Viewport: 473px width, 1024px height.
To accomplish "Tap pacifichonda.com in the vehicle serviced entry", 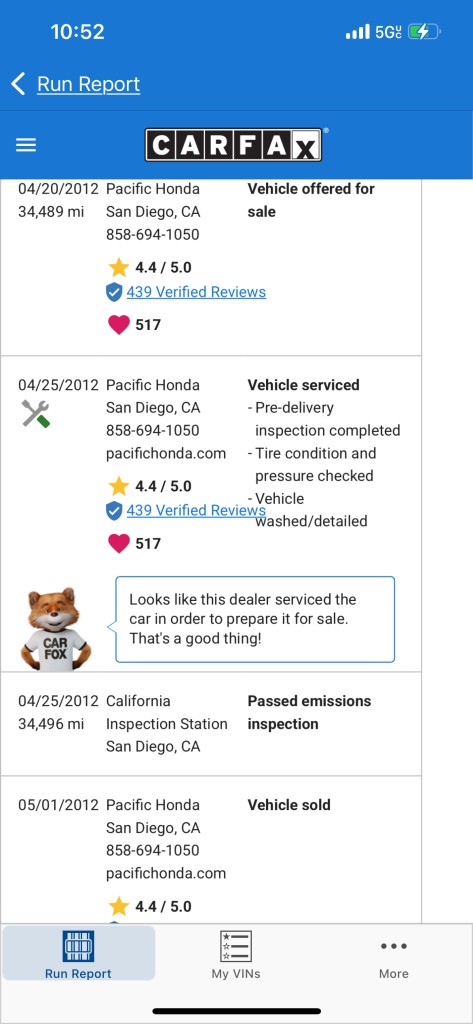I will 166,453.
